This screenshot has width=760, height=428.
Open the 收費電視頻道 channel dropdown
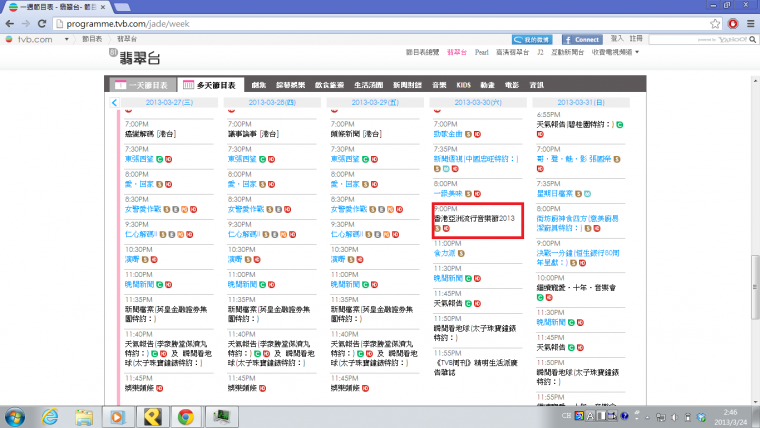(x=615, y=52)
